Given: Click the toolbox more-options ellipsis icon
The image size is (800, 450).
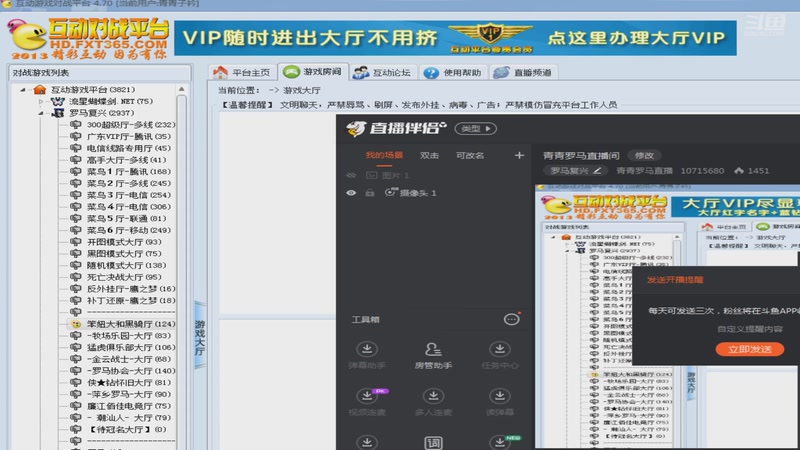Looking at the screenshot, I should (x=511, y=319).
